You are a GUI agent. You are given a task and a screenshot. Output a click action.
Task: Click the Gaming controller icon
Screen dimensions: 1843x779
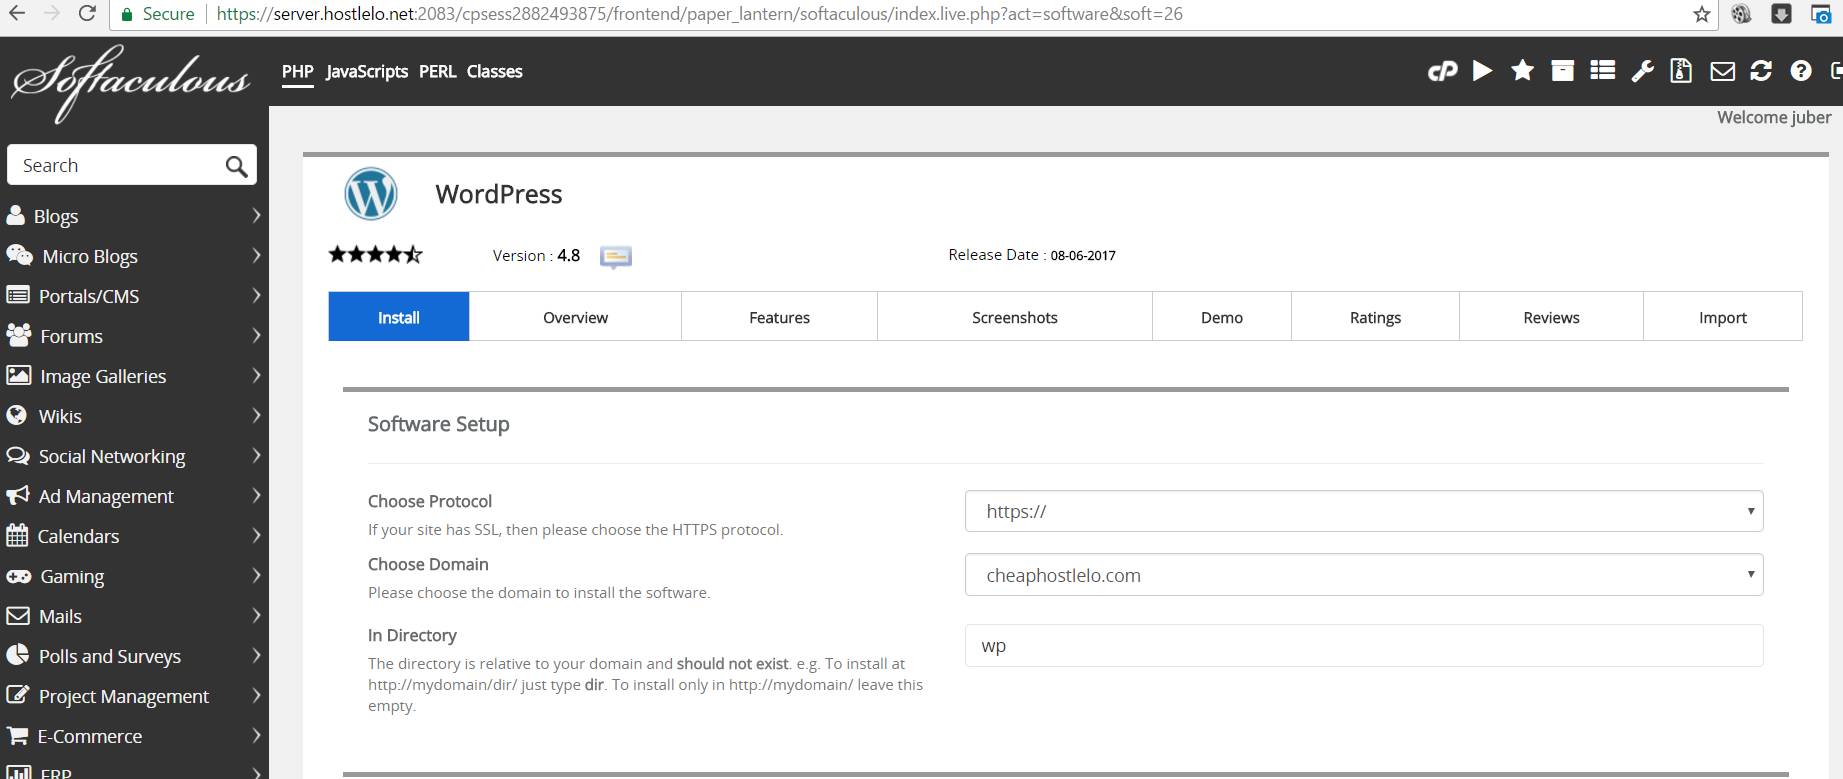(x=18, y=576)
